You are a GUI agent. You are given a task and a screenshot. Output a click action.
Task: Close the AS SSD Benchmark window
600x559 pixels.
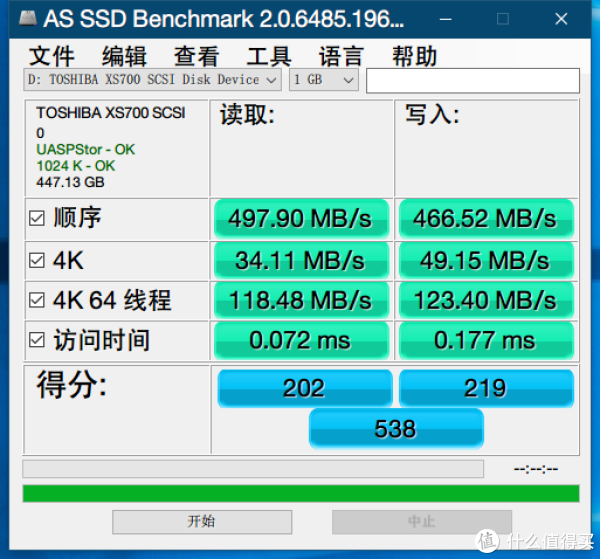(x=561, y=19)
